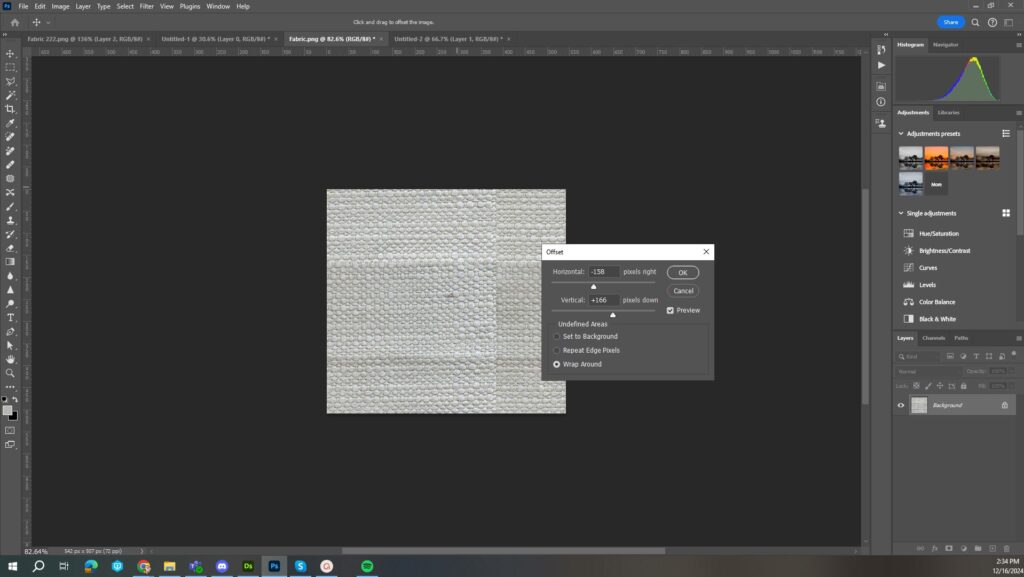This screenshot has width=1024, height=577.
Task: Open Spotify from the taskbar
Action: [x=367, y=566]
